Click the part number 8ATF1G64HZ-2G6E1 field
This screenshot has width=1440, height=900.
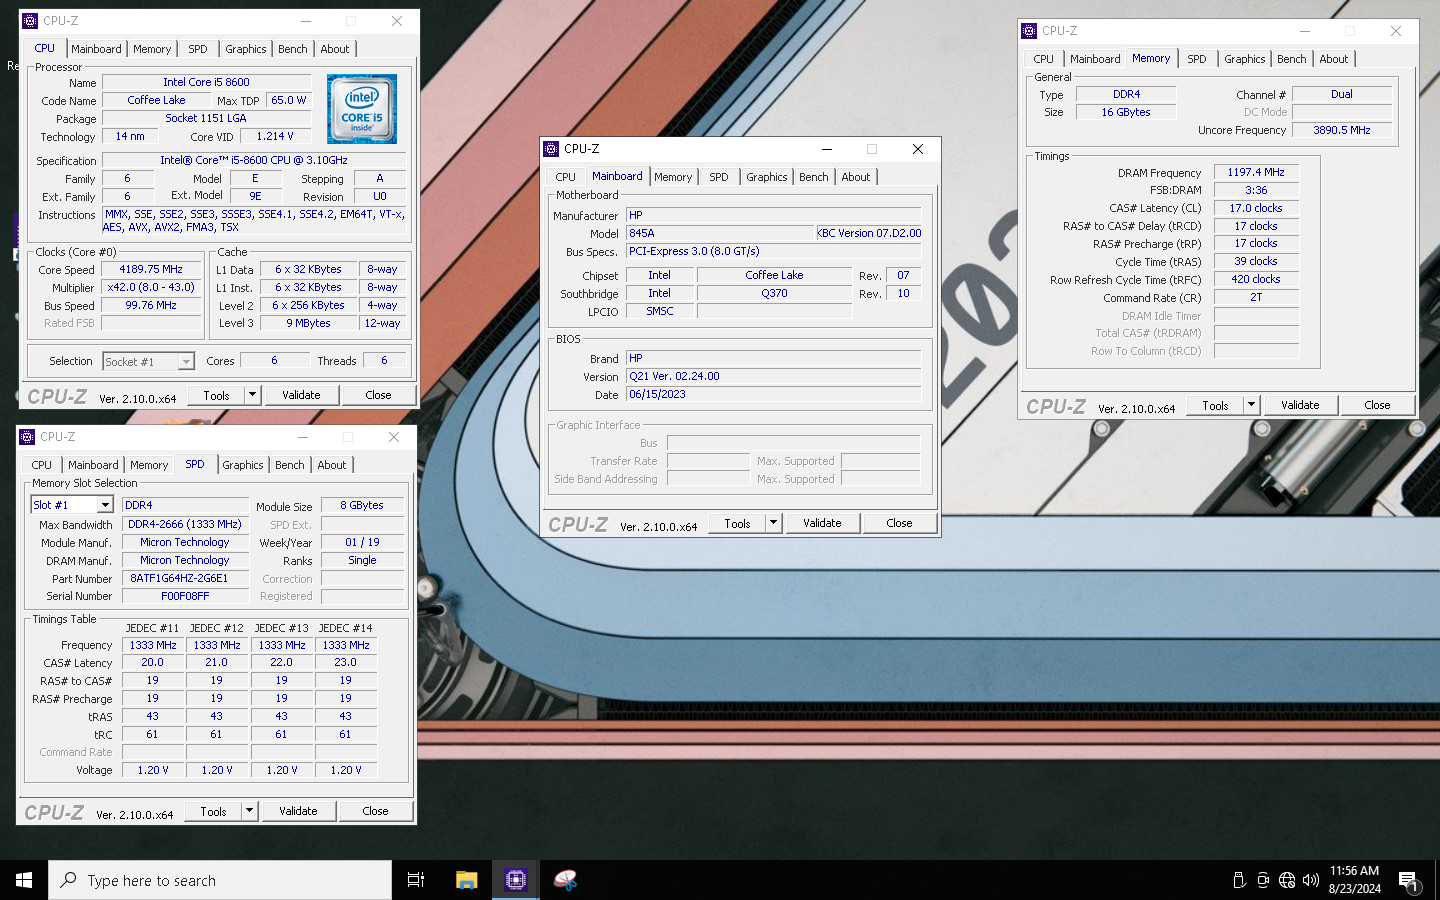pos(185,578)
